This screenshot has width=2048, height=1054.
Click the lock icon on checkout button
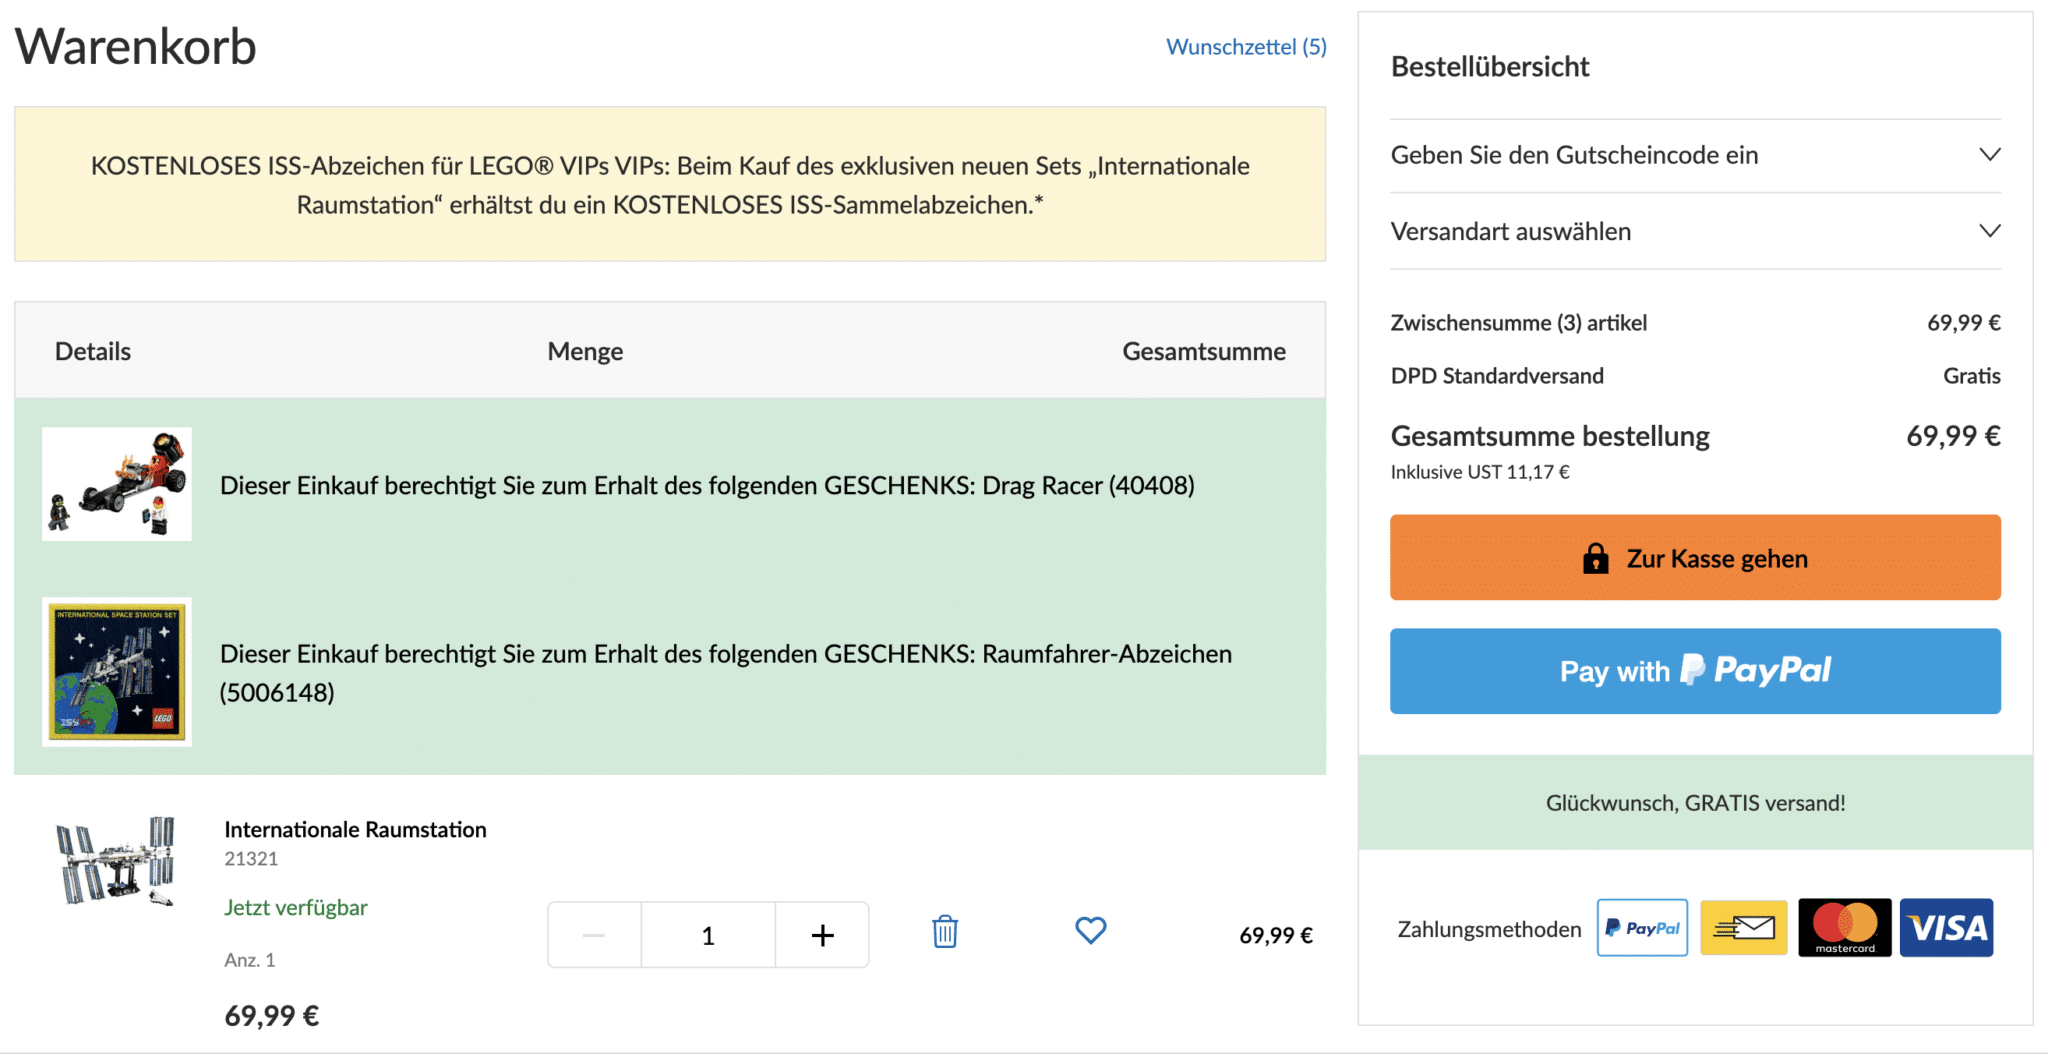[1596, 558]
